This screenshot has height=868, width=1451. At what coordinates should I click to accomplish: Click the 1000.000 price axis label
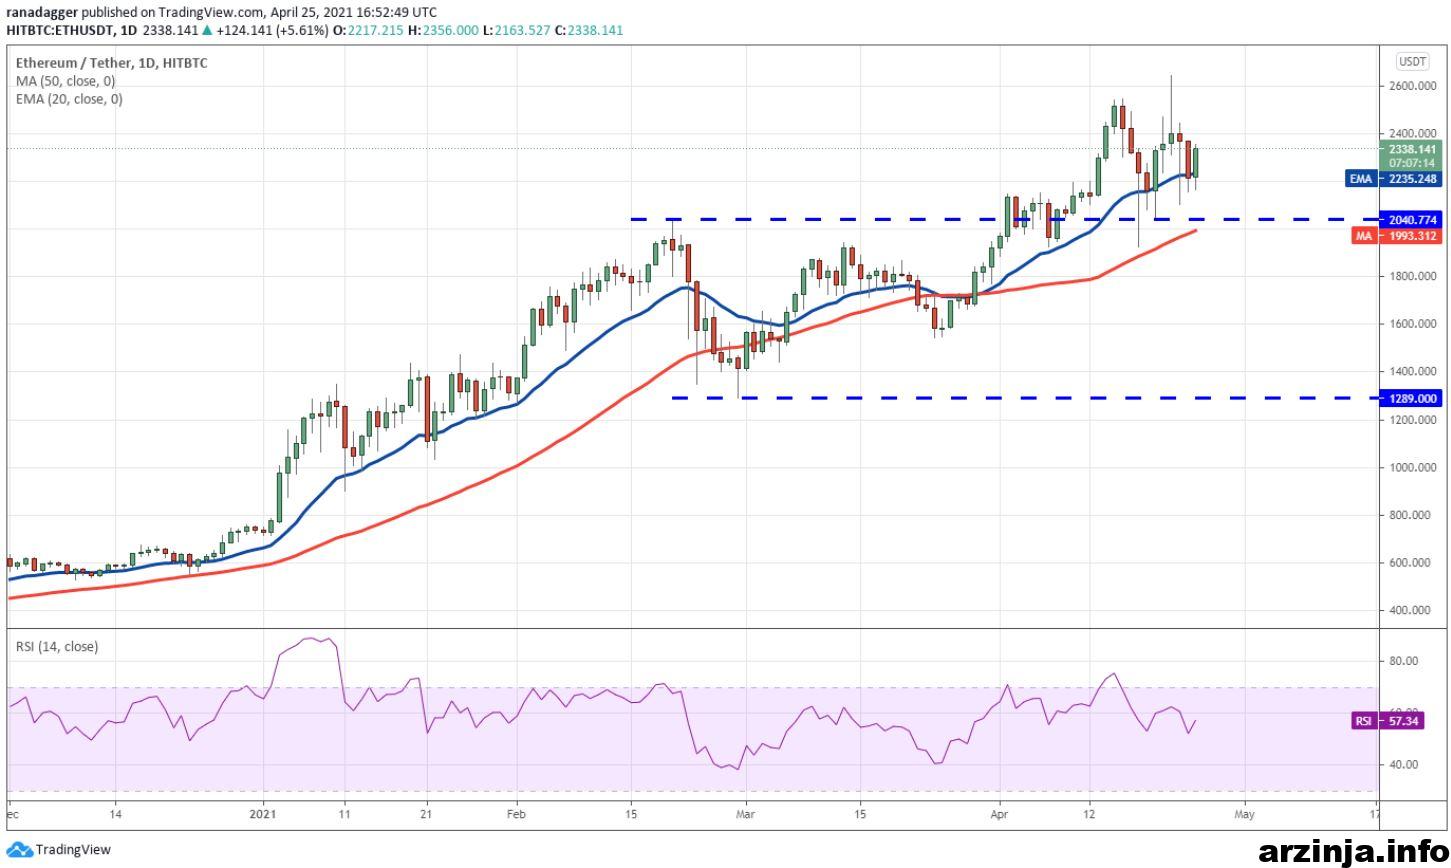tap(1412, 467)
